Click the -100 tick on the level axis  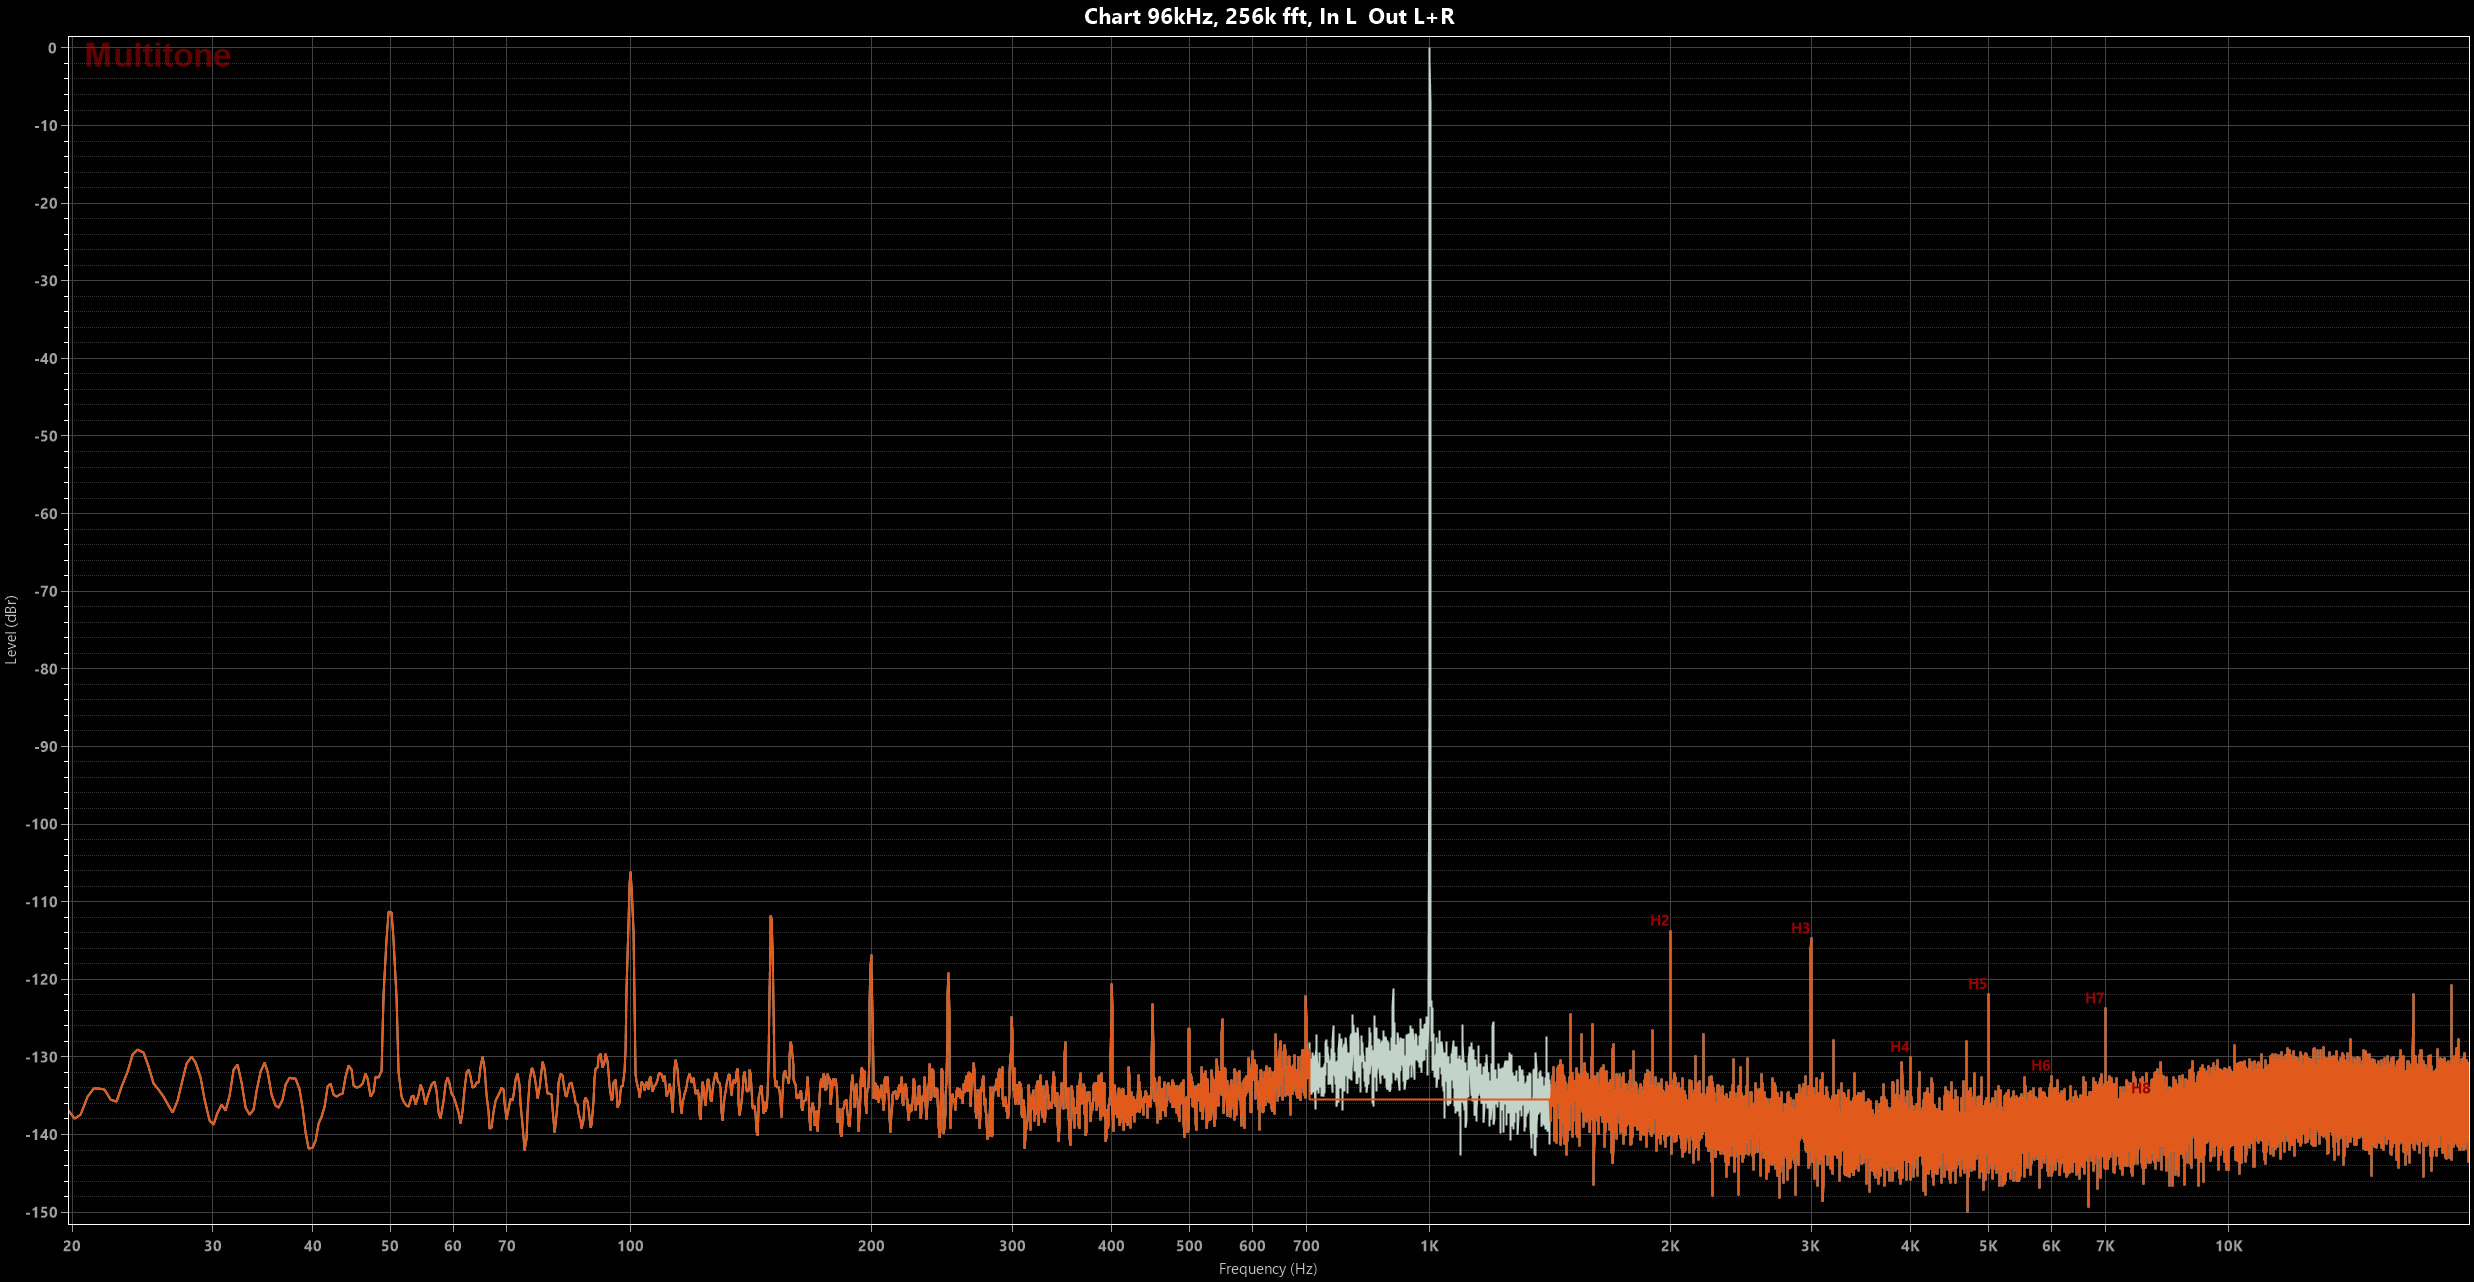coord(42,825)
